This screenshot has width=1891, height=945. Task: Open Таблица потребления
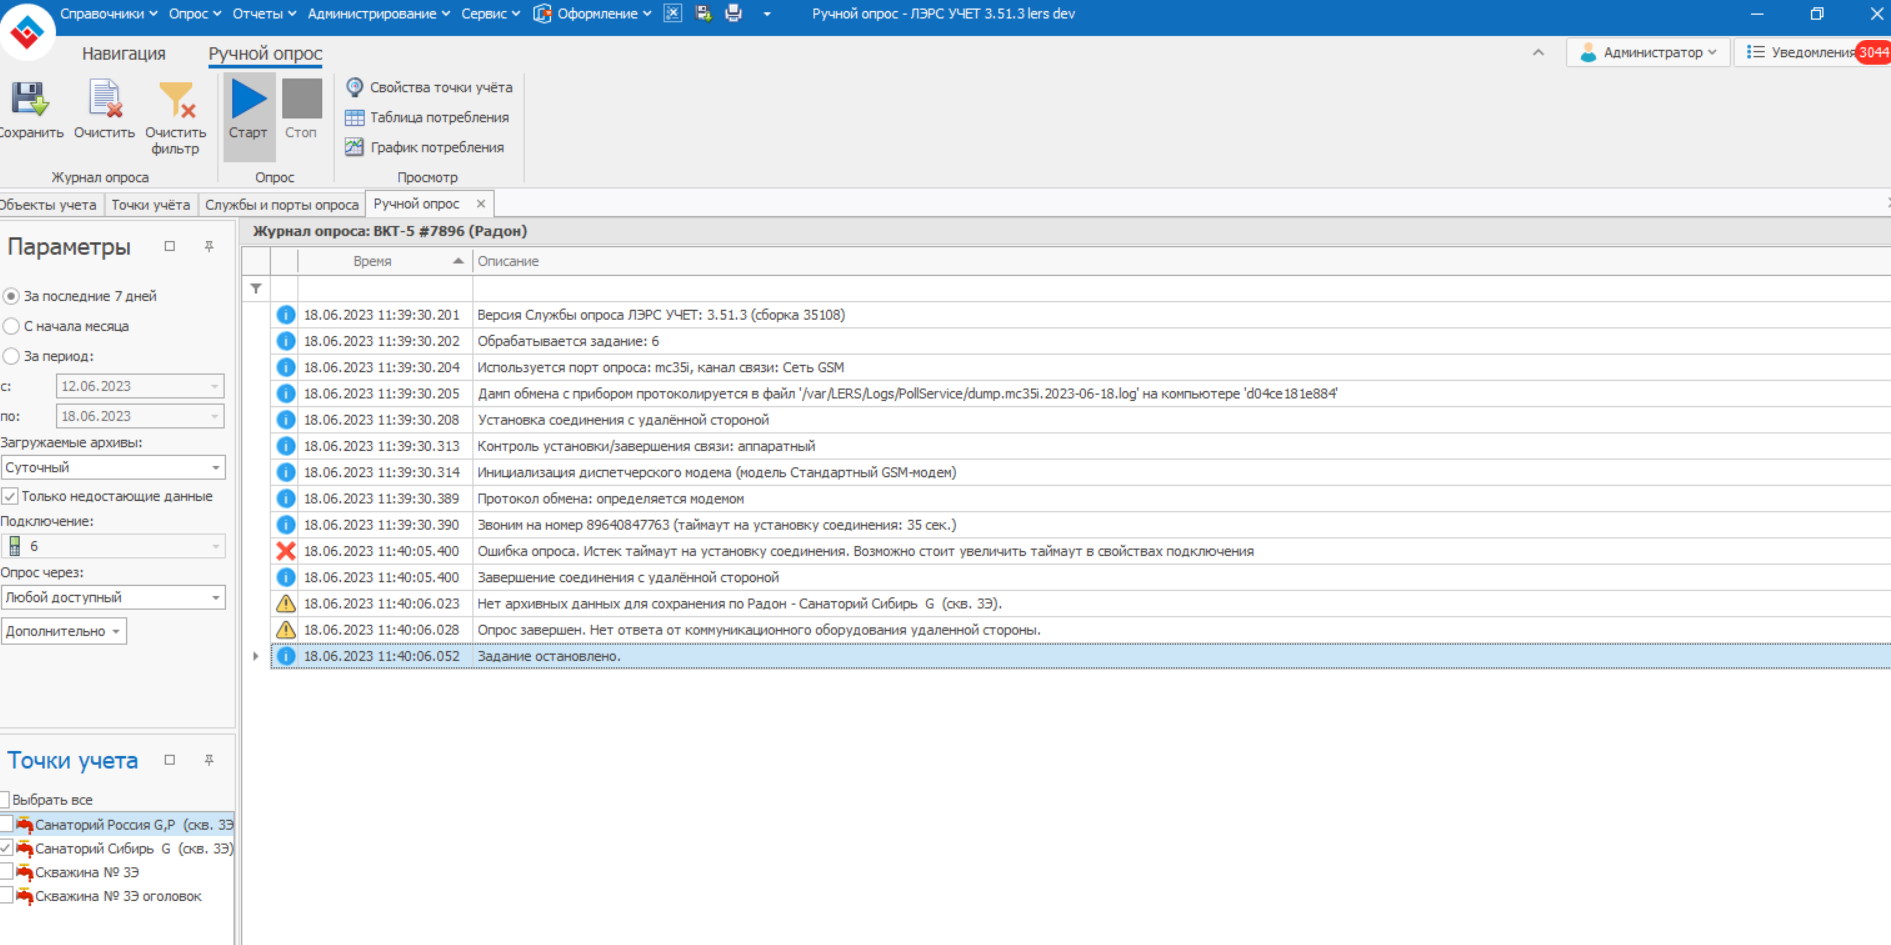tap(427, 117)
